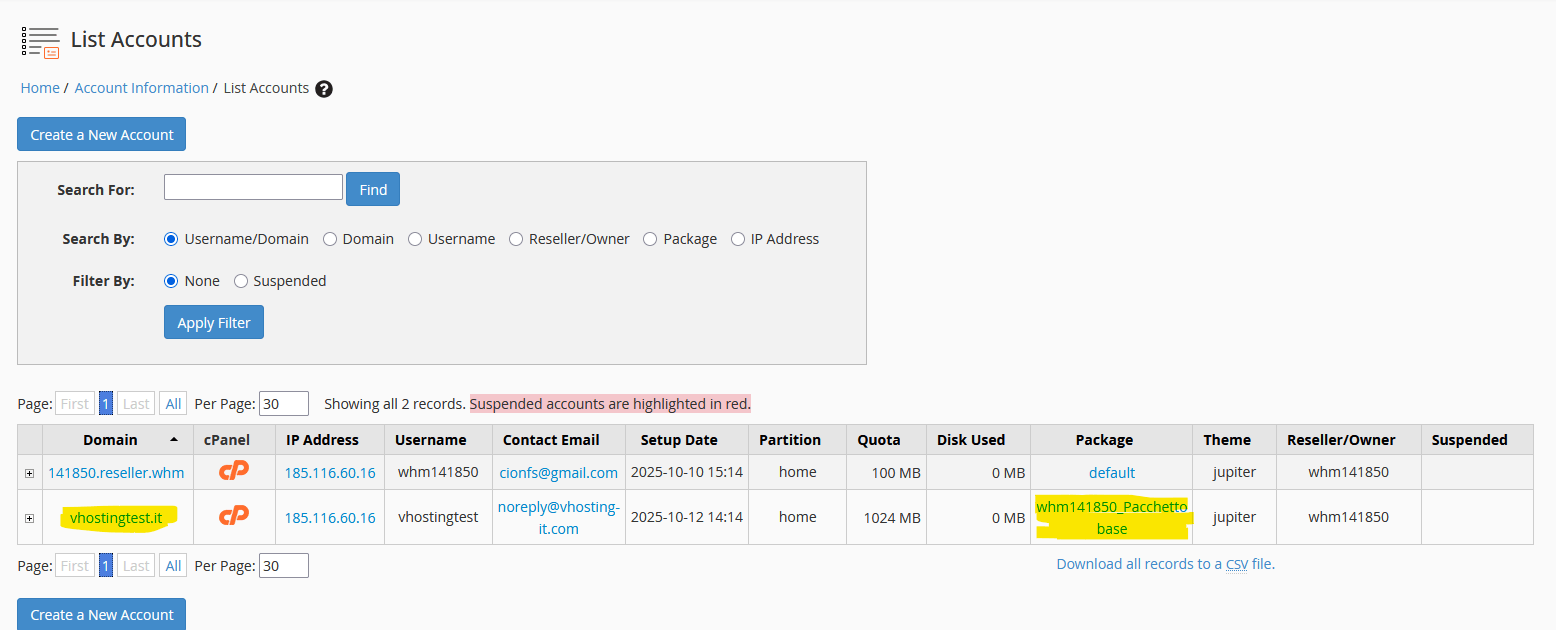The height and width of the screenshot is (630, 1556).
Task: Download all records to a CSV file
Action: (x=1165, y=564)
